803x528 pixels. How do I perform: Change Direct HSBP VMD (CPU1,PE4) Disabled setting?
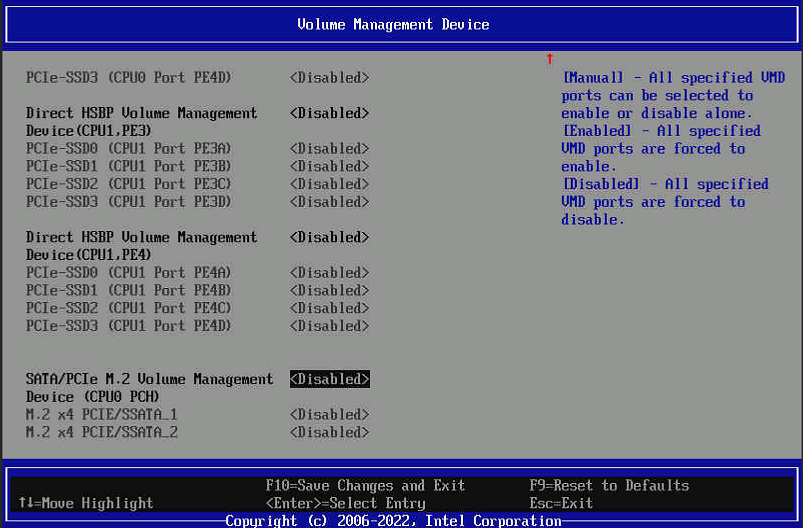[329, 237]
